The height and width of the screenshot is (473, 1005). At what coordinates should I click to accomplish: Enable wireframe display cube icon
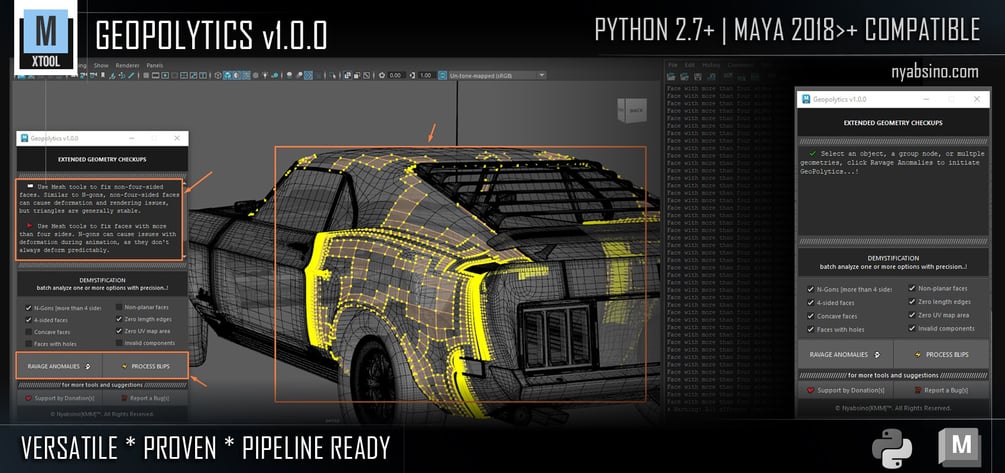pyautogui.click(x=217, y=75)
